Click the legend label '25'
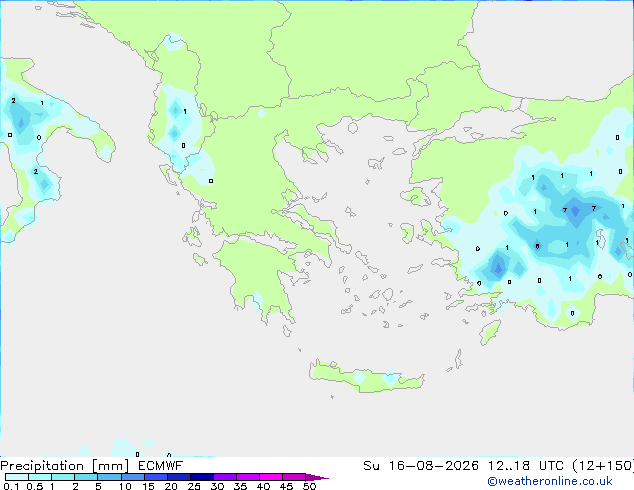634x490 pixels. tap(194, 486)
